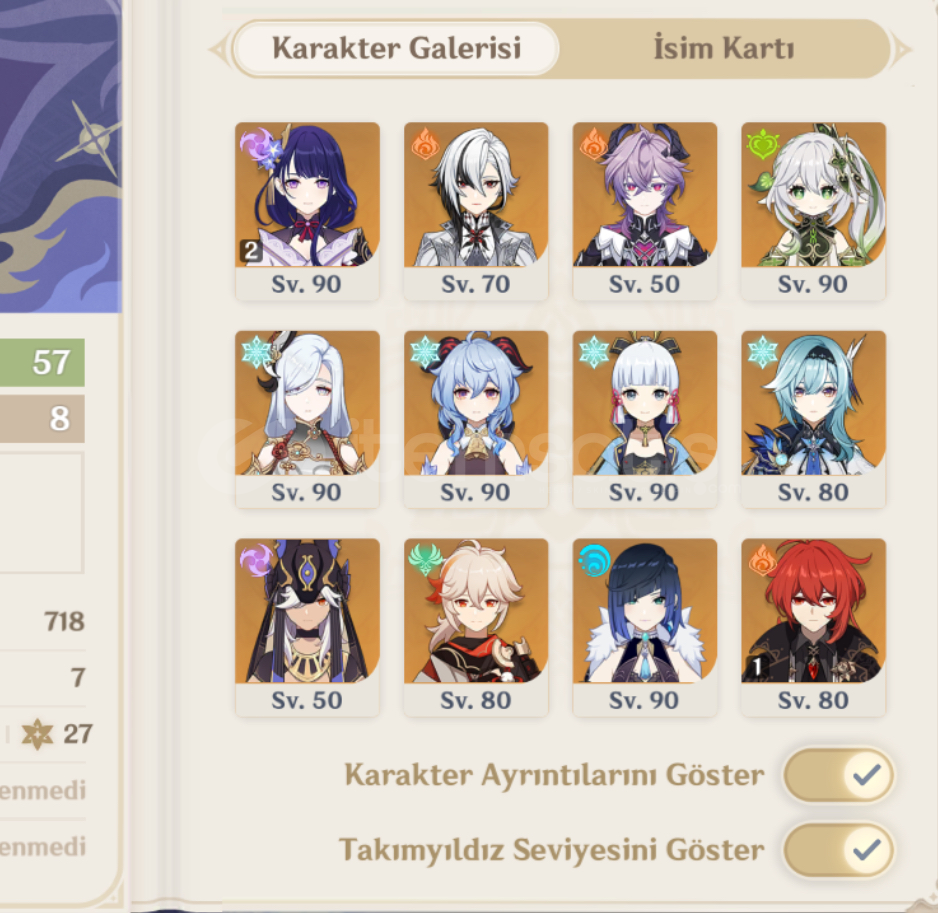938x913 pixels.
Task: Click the Pyro element icon on purple-haired horned character
Action: tap(593, 144)
